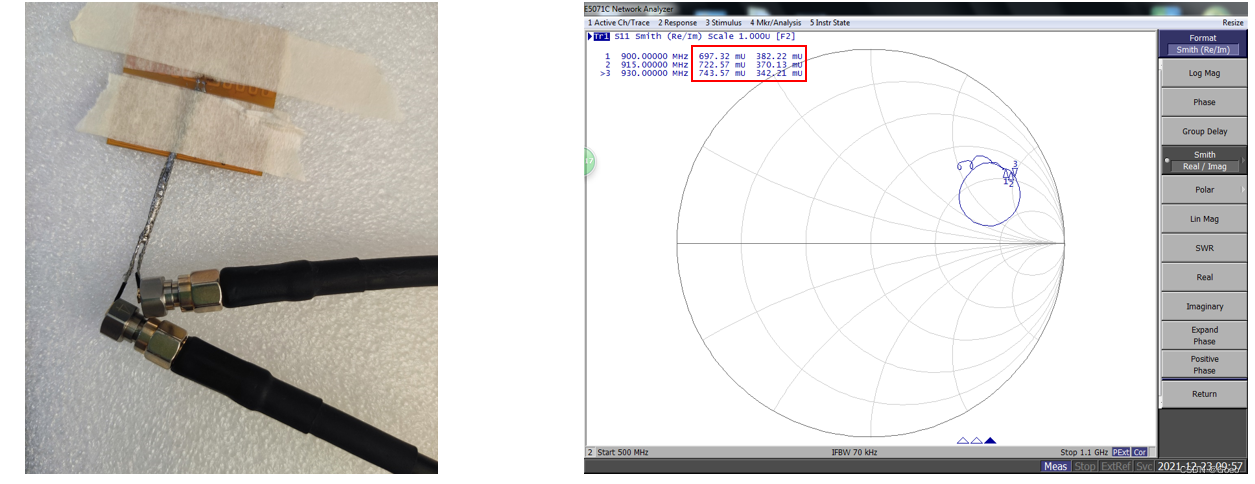The image size is (1255, 484).
Task: Click the first hollow marker triangle below chart
Action: [x=963, y=440]
